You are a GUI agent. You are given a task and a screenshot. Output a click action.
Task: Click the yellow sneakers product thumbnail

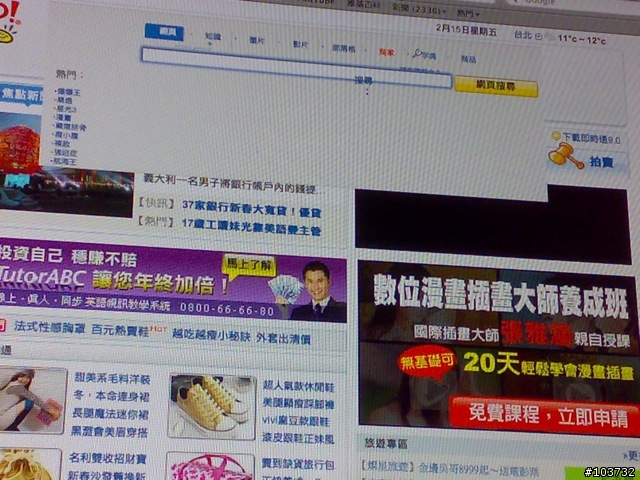(x=212, y=407)
